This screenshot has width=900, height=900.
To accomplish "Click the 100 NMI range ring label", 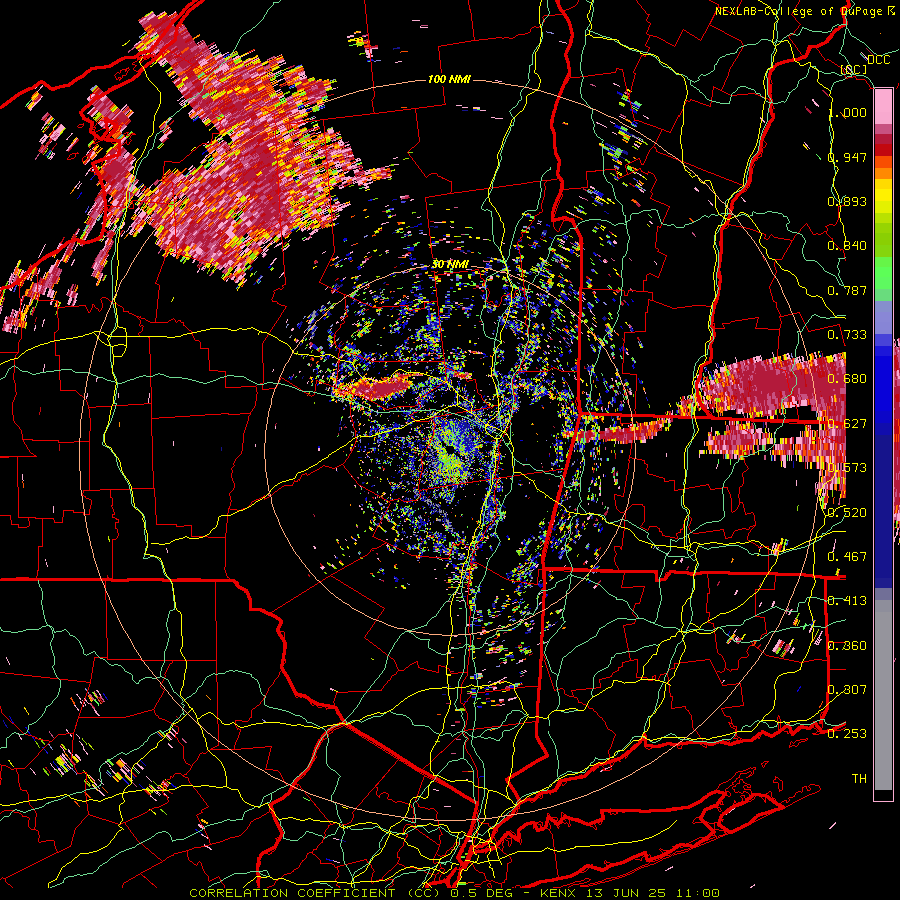I will pos(449,79).
